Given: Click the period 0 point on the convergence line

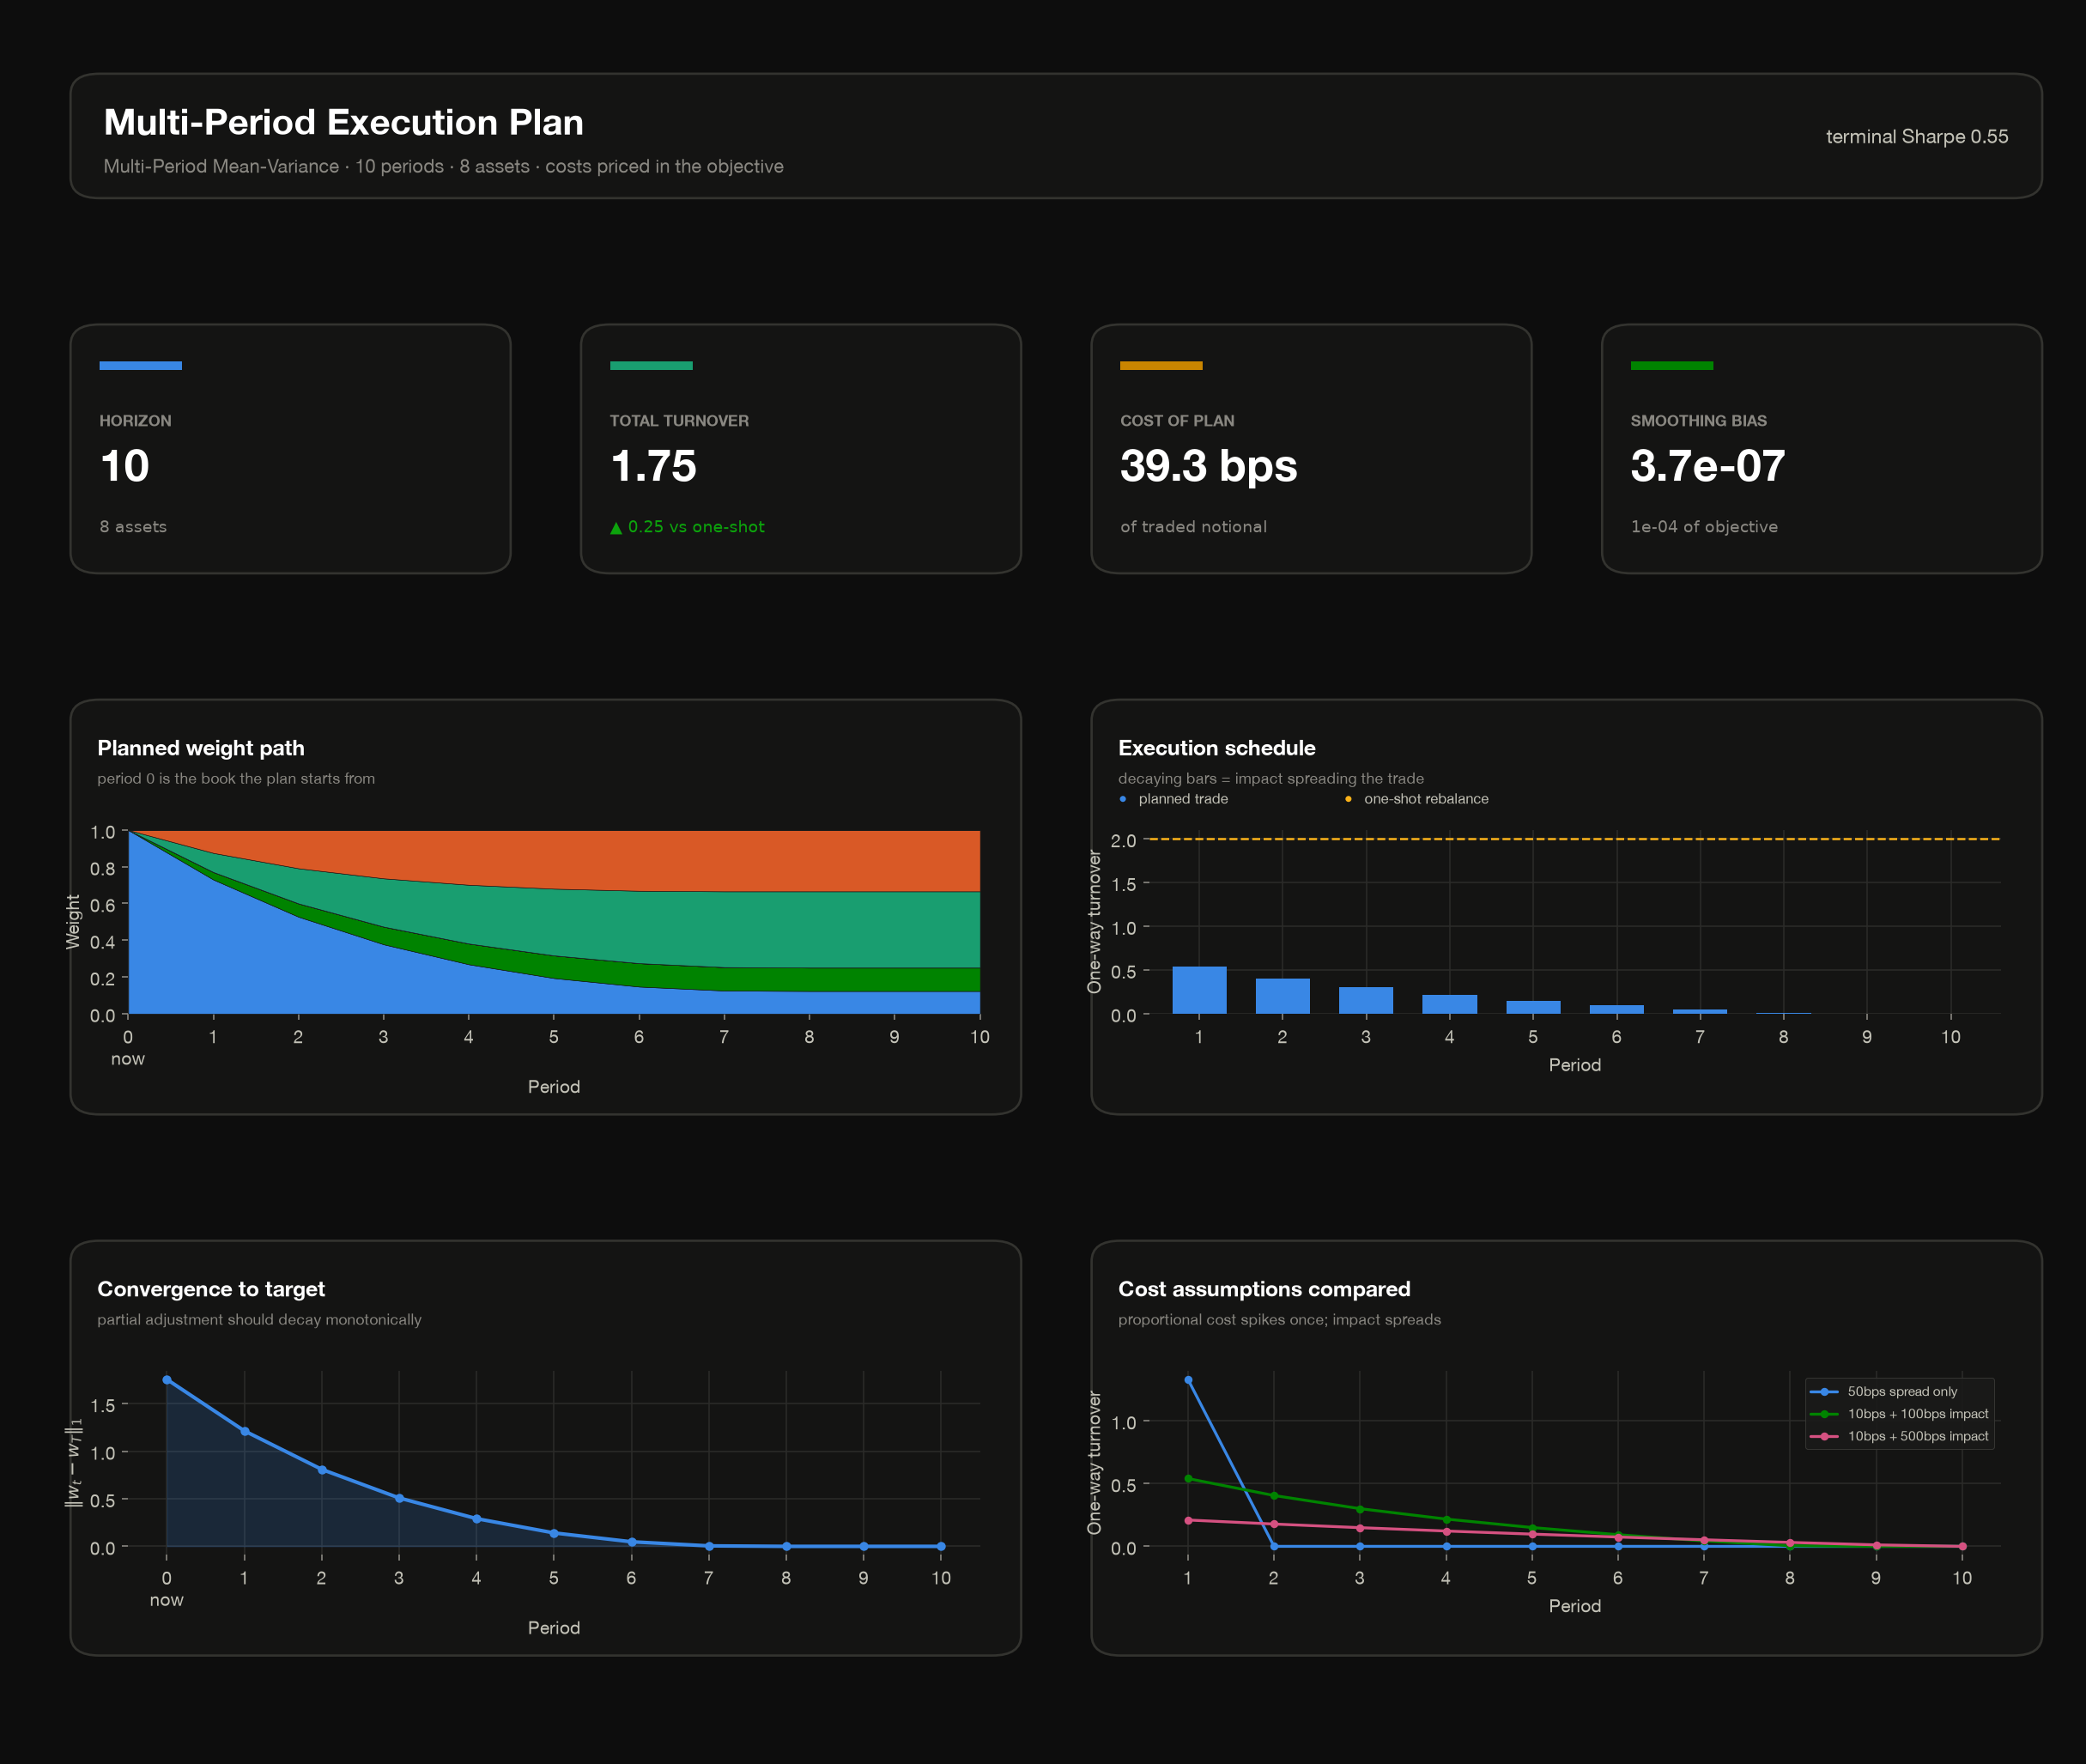Looking at the screenshot, I should [x=167, y=1380].
